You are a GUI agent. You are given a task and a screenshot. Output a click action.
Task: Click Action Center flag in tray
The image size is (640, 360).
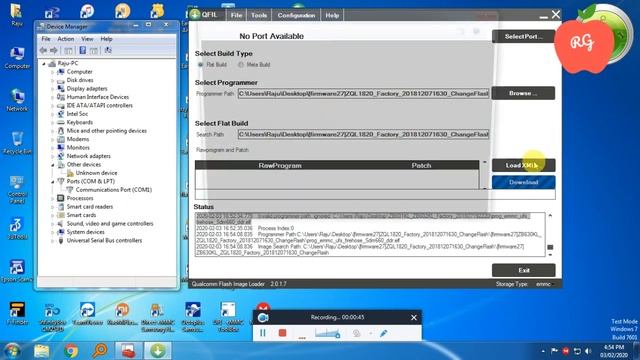pyautogui.click(x=554, y=351)
